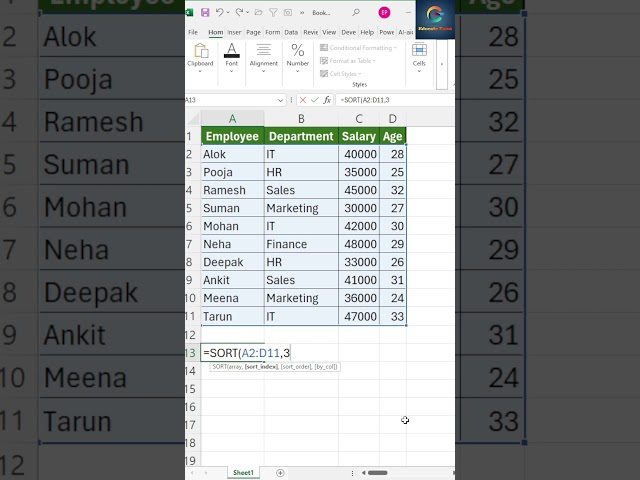This screenshot has width=640, height=480.
Task: Click the Employee header cell
Action: (x=232, y=136)
